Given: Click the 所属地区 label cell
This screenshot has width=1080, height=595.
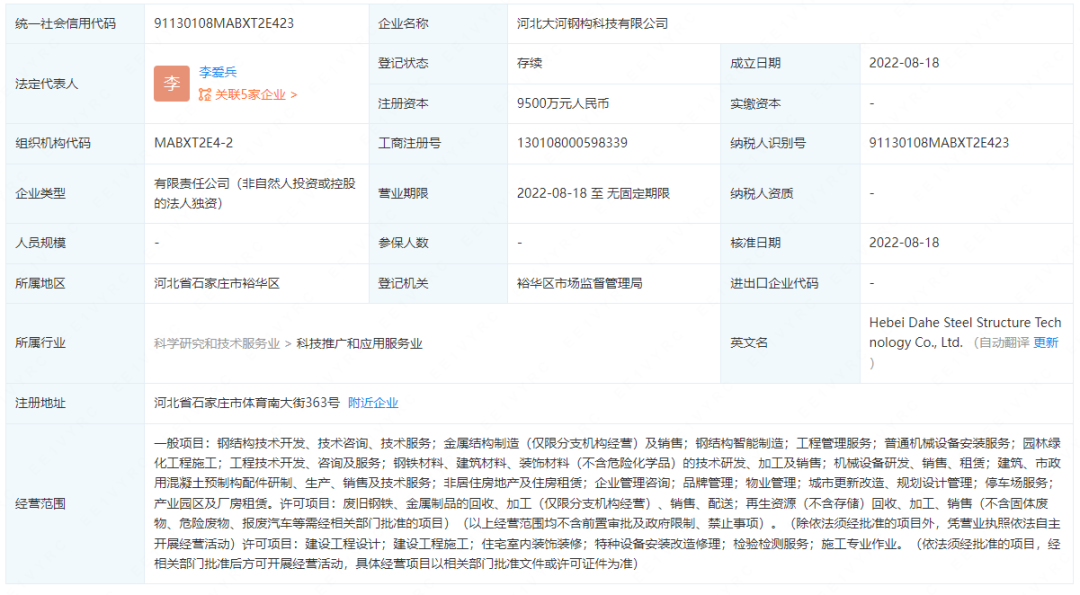Looking at the screenshot, I should tap(75, 284).
